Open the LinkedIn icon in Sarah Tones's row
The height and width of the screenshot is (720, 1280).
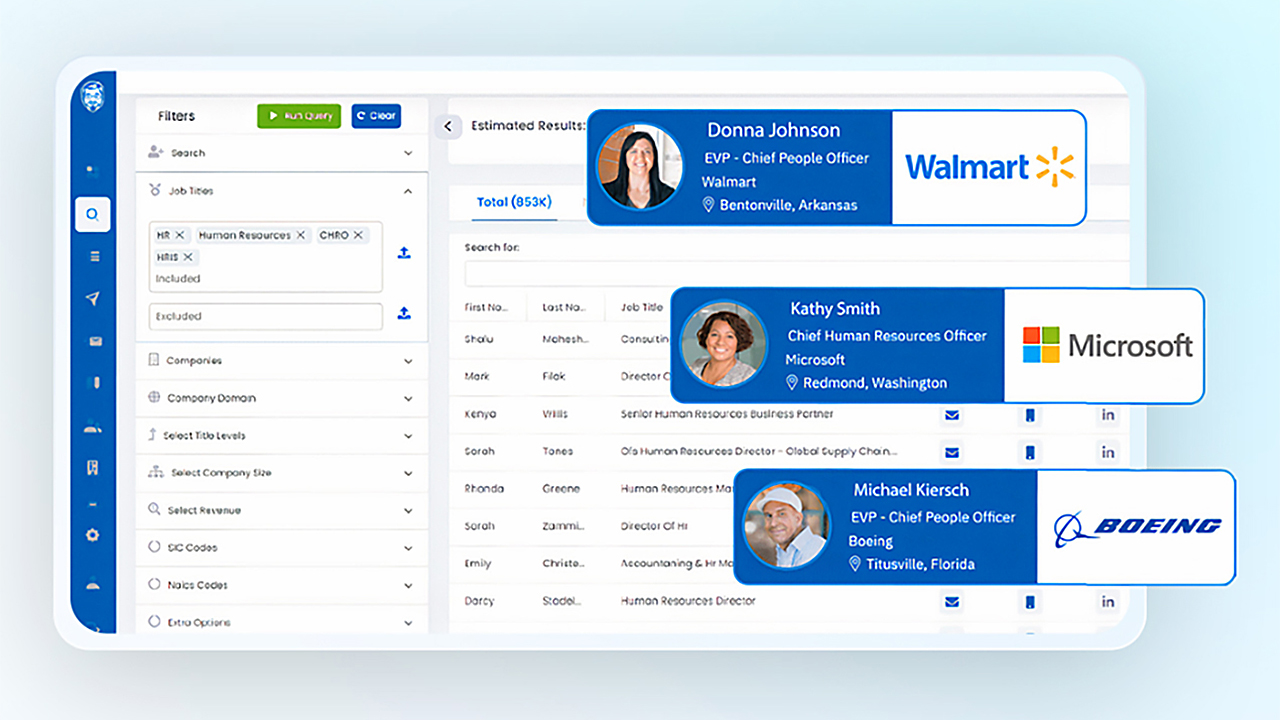click(1108, 451)
